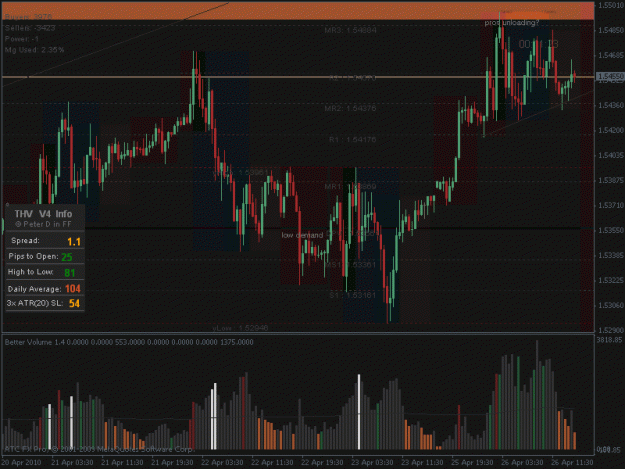Click the 3x ATR(20) SL value 54
This screenshot has width=625, height=469.
point(74,303)
